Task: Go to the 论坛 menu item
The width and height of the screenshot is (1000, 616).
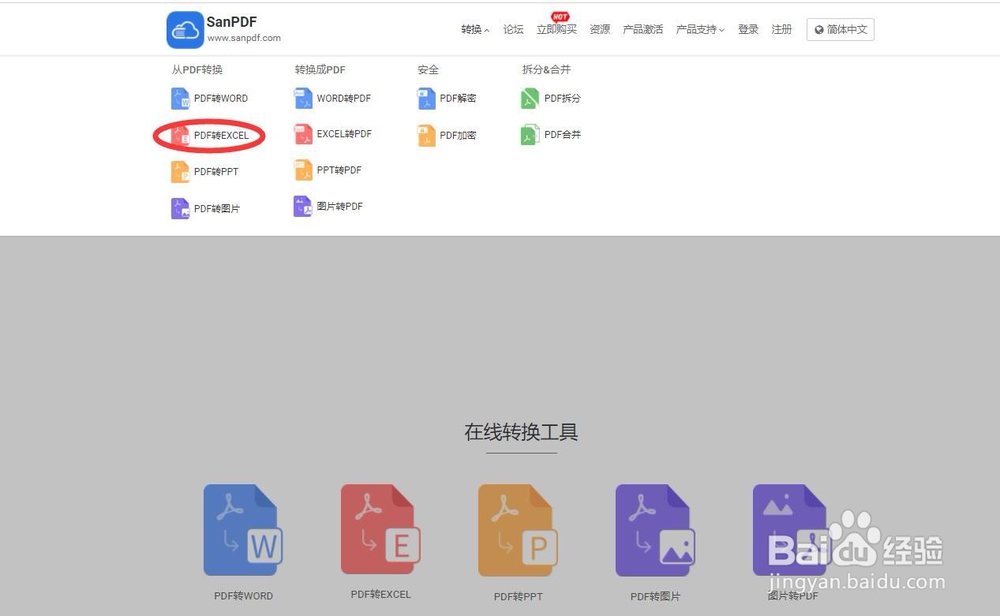Action: point(513,29)
